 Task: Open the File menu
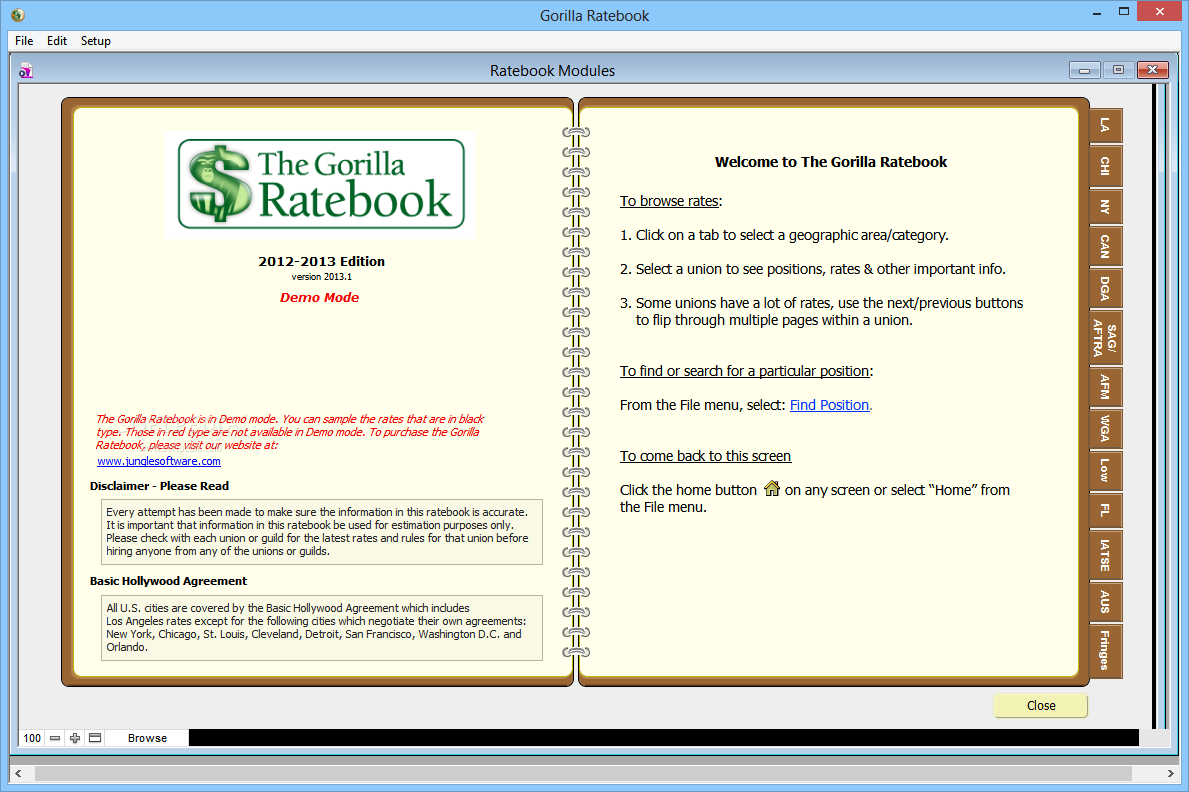24,41
